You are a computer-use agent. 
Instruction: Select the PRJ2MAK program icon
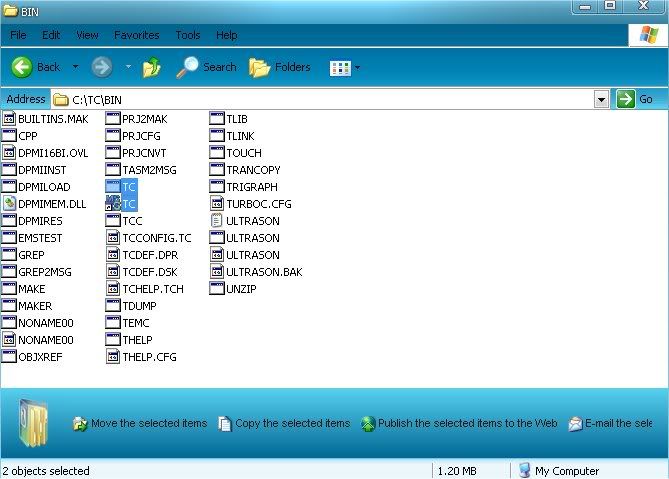pyautogui.click(x=113, y=119)
